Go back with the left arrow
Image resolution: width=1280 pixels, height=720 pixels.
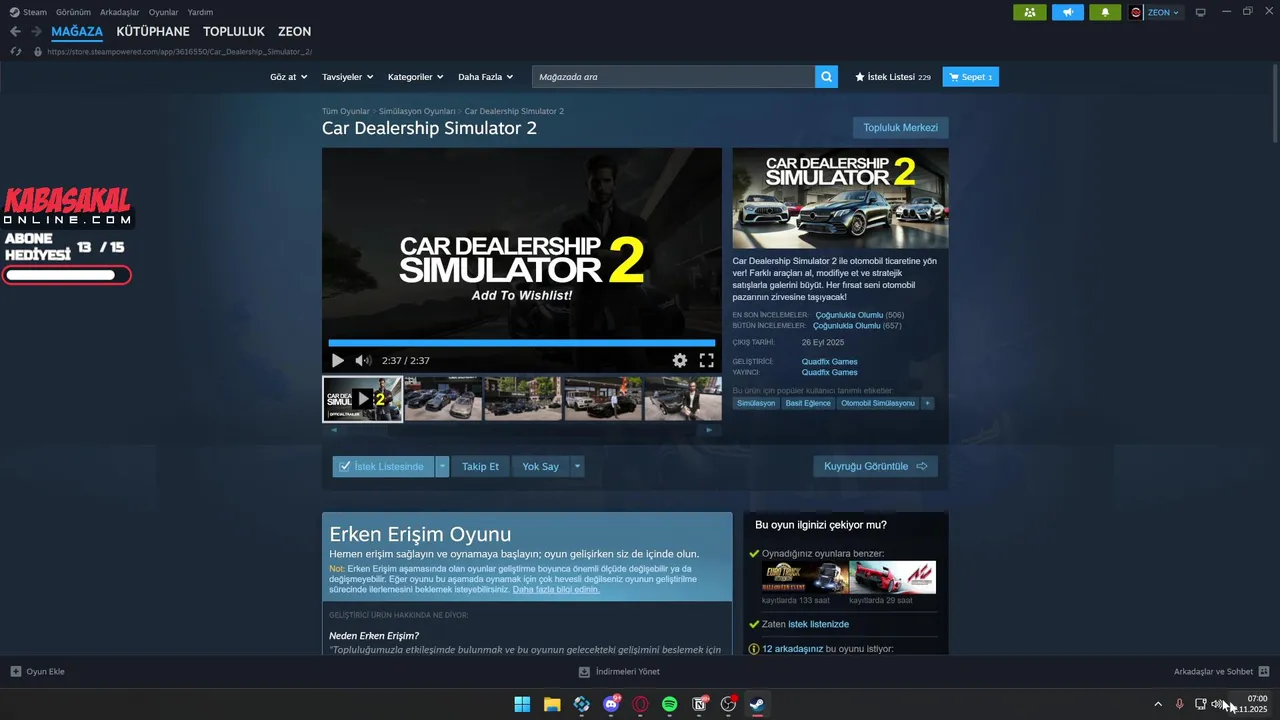15,32
